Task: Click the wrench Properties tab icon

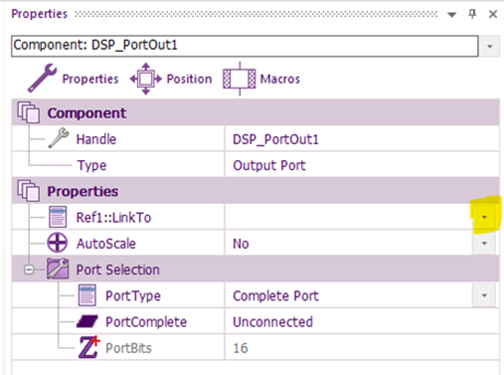Action: (x=42, y=78)
